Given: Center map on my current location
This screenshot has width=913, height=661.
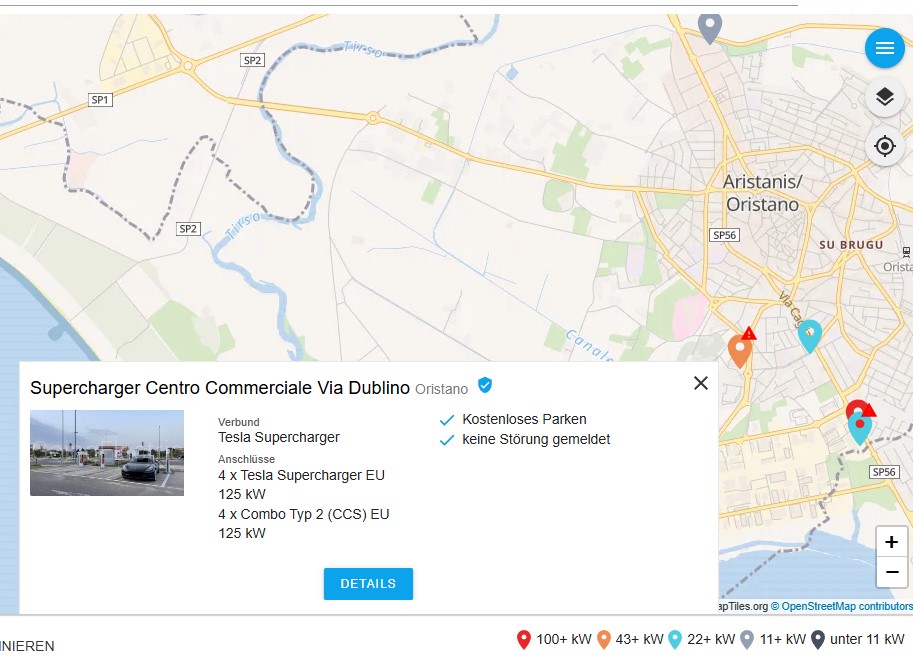Looking at the screenshot, I should tap(884, 146).
